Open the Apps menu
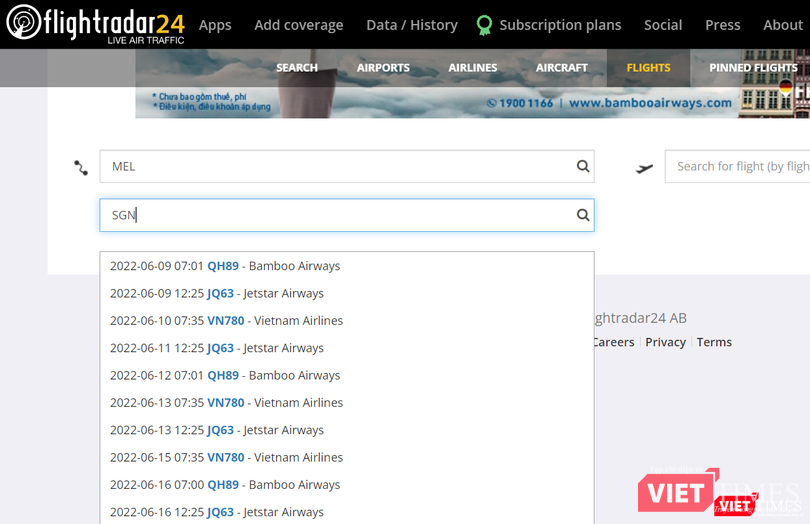The width and height of the screenshot is (810, 524). (x=215, y=25)
